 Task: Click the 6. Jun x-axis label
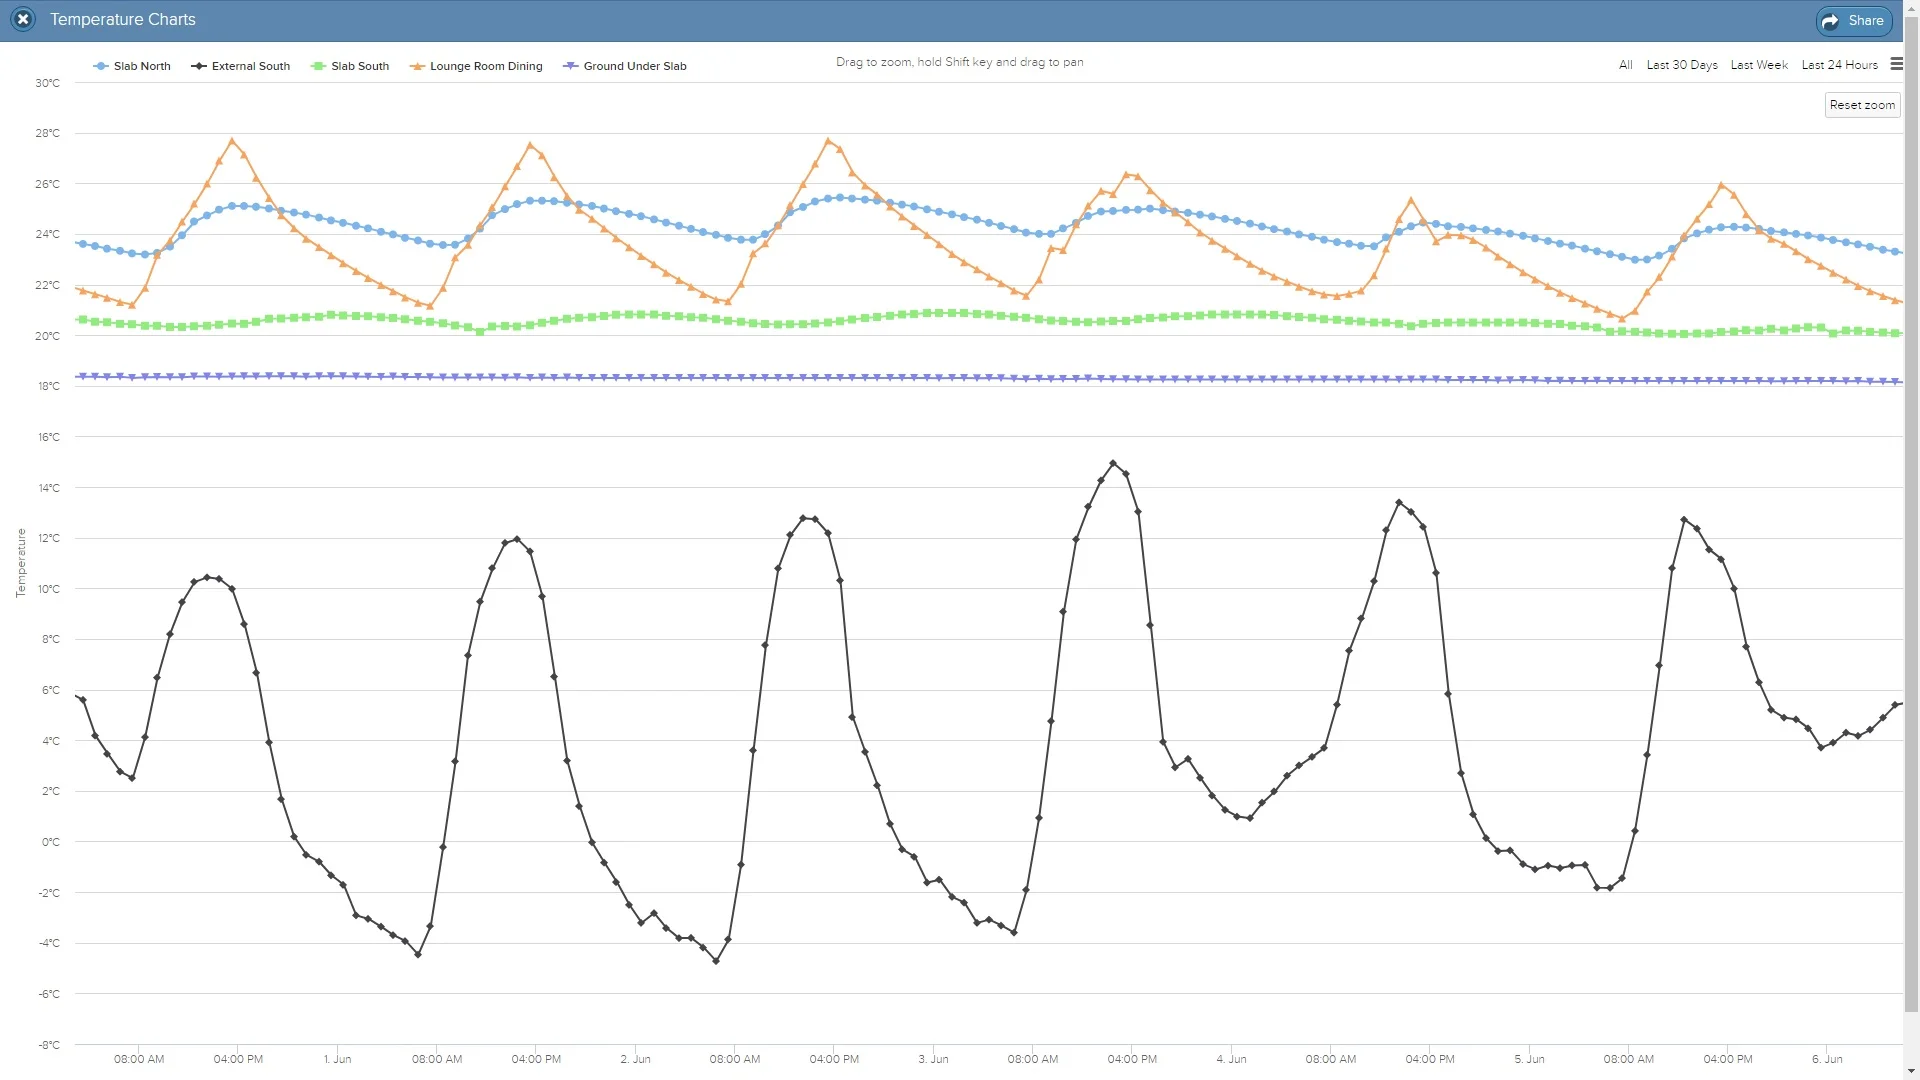(1827, 1059)
